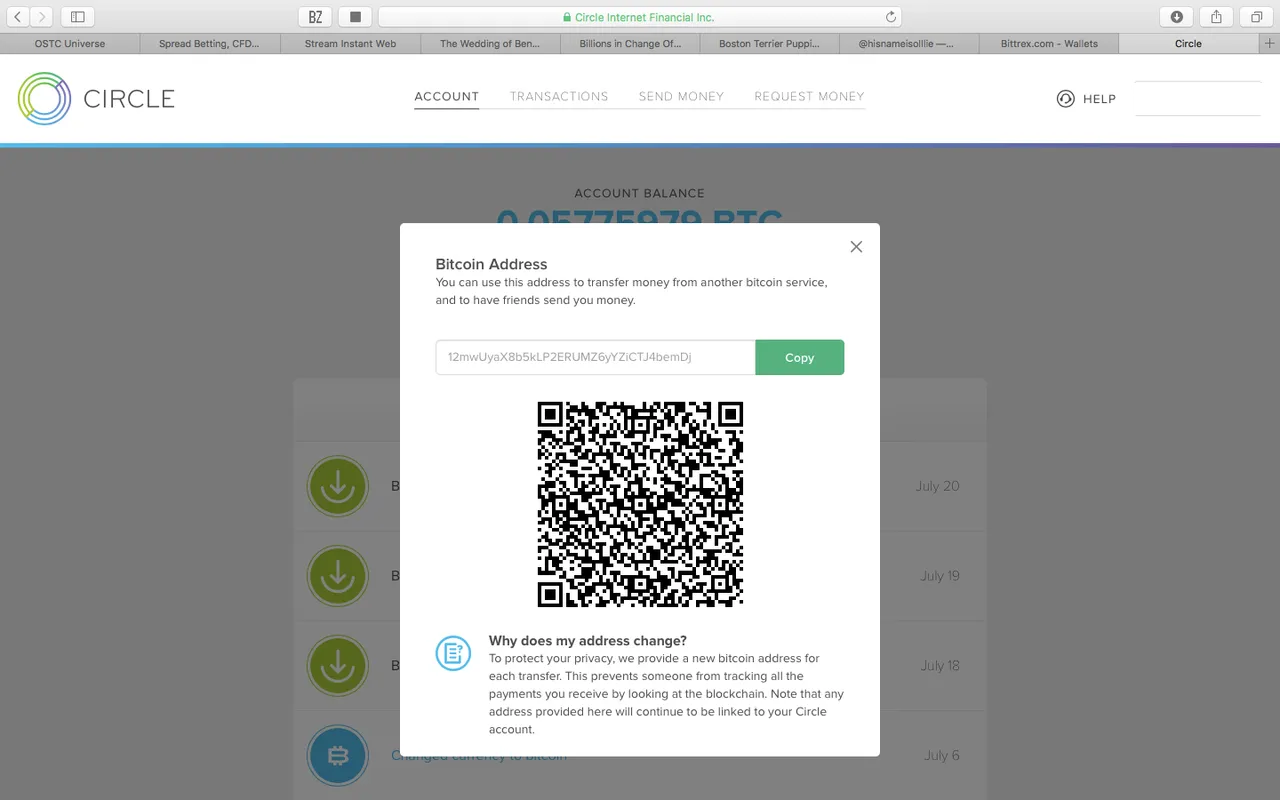Click the blue bitcoin currency icon
The height and width of the screenshot is (800, 1280).
(x=338, y=756)
